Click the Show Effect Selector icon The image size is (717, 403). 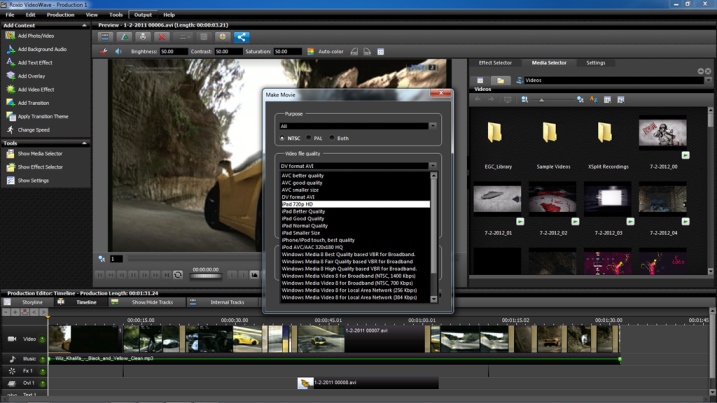tap(10, 167)
